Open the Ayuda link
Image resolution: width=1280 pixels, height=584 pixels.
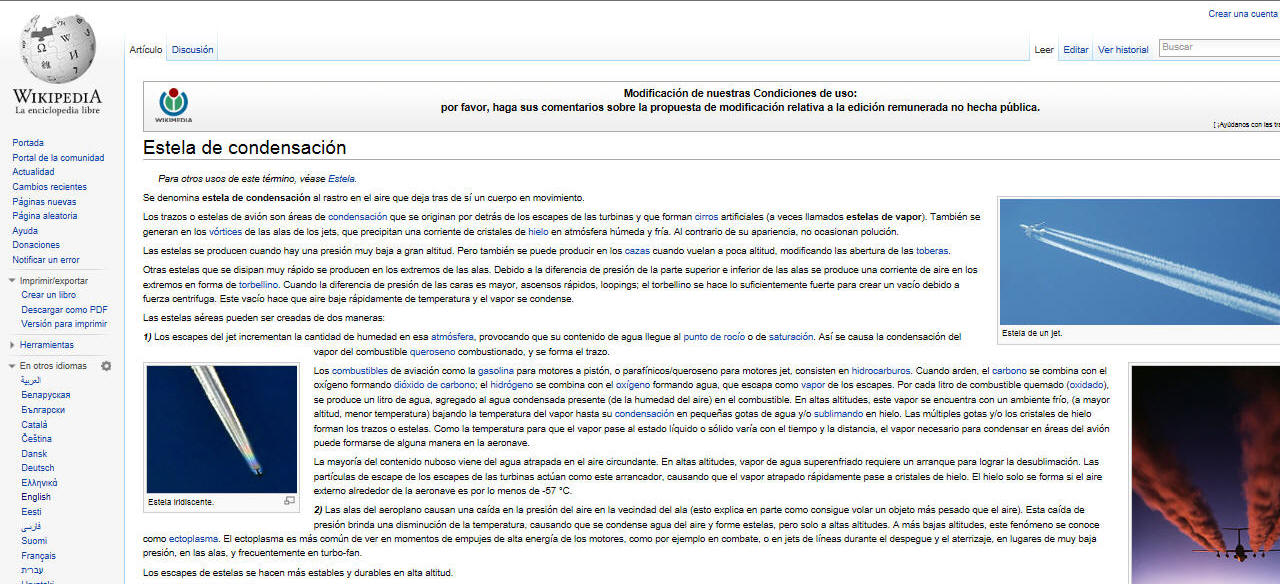(x=25, y=231)
